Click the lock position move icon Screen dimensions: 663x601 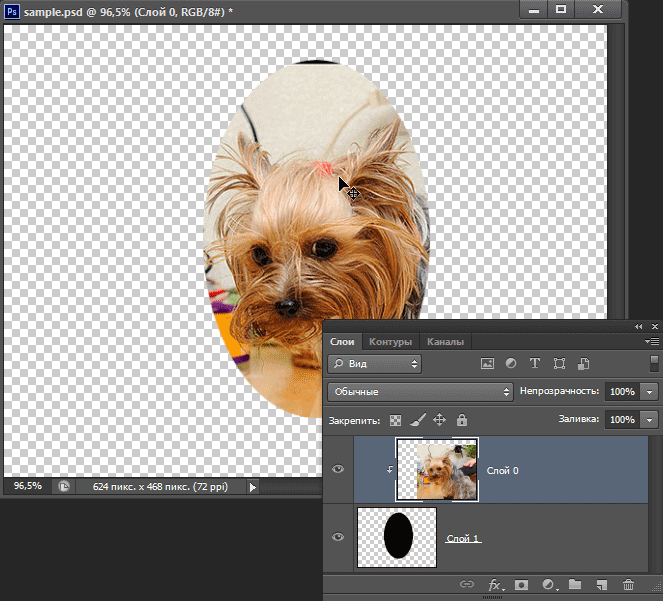[439, 421]
